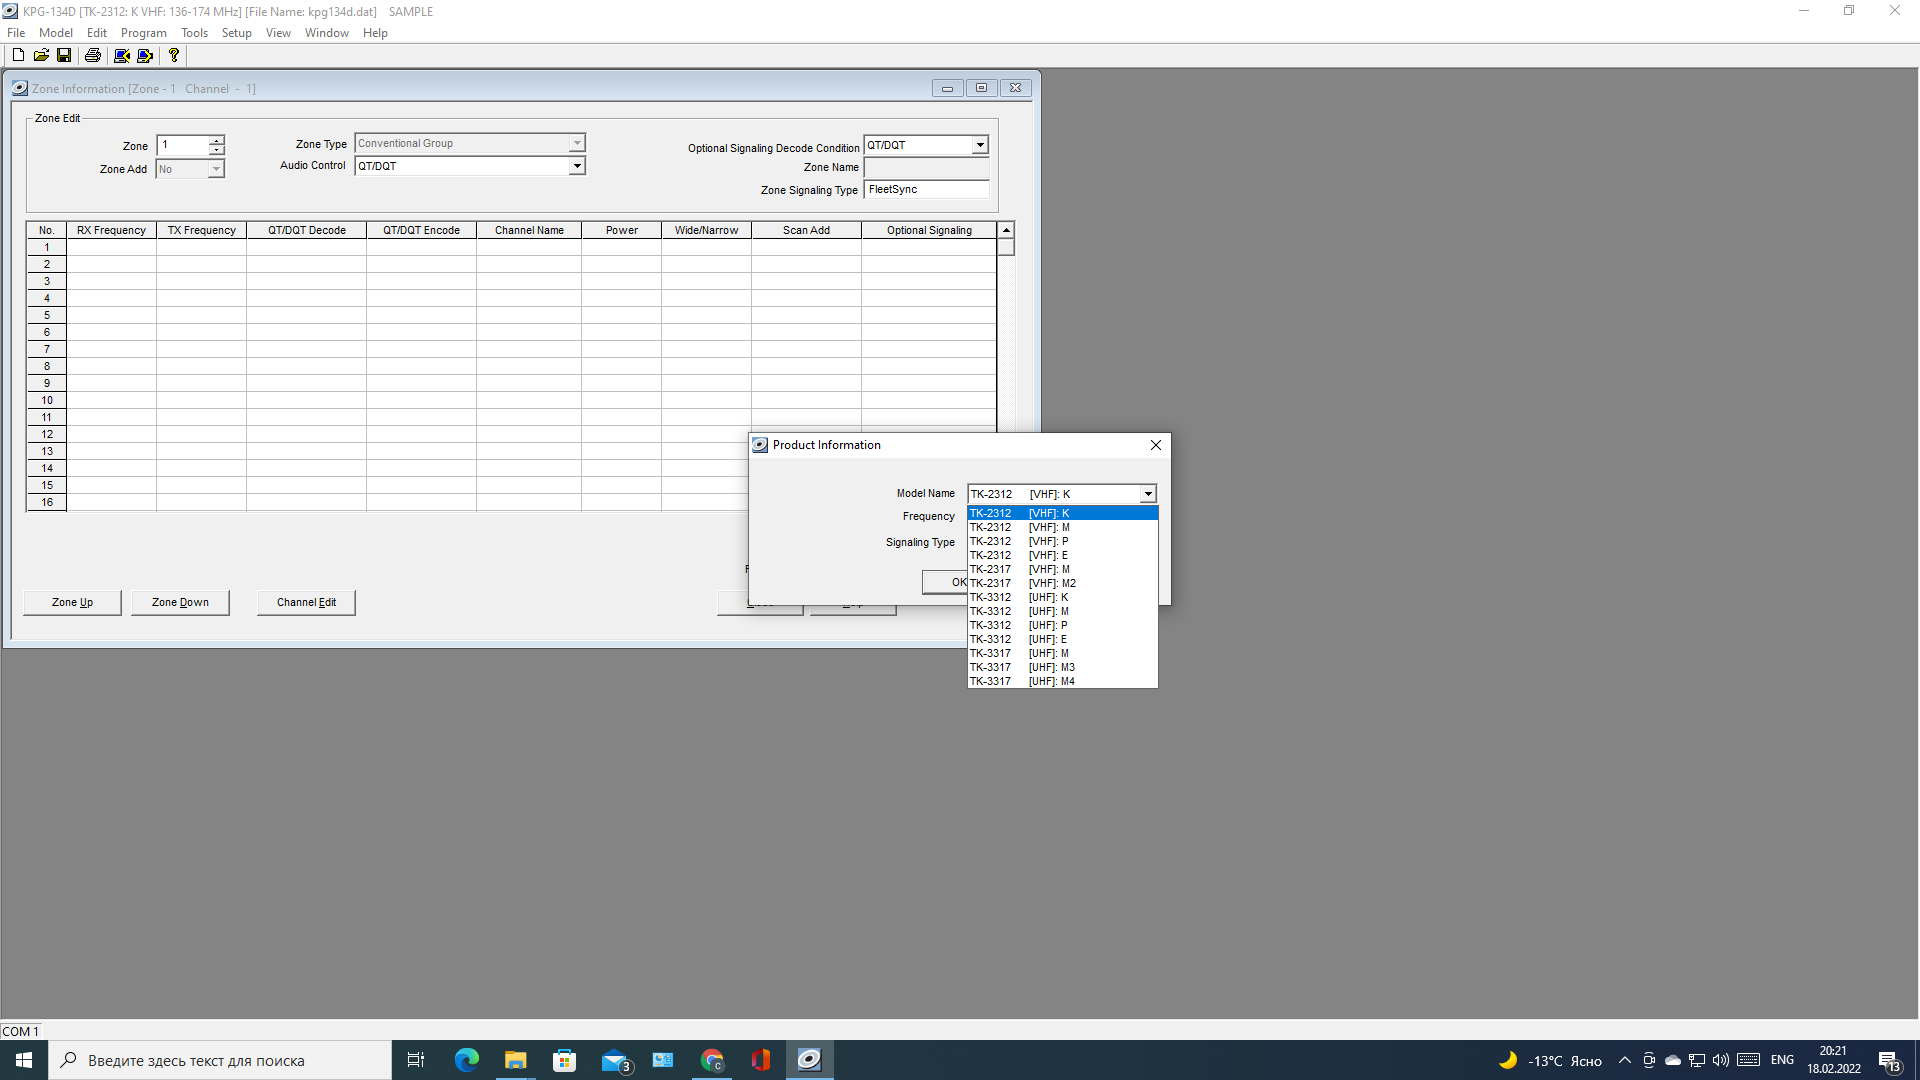This screenshot has height=1080, width=1920.
Task: Click the RX Frequency column header
Action: [x=111, y=230]
